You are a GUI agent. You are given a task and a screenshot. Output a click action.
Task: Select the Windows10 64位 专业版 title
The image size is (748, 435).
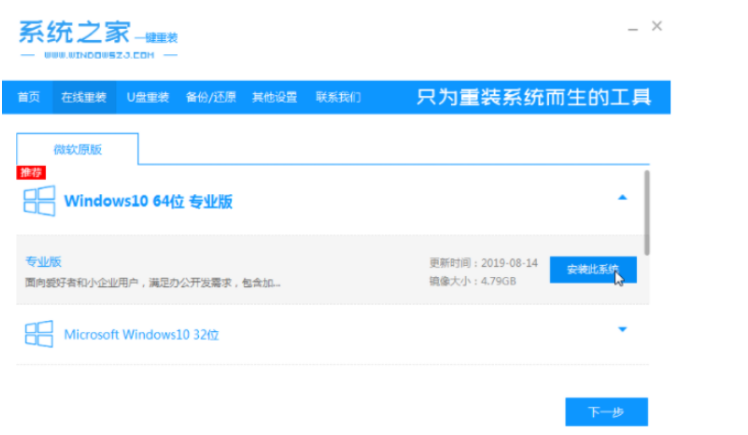click(x=148, y=201)
